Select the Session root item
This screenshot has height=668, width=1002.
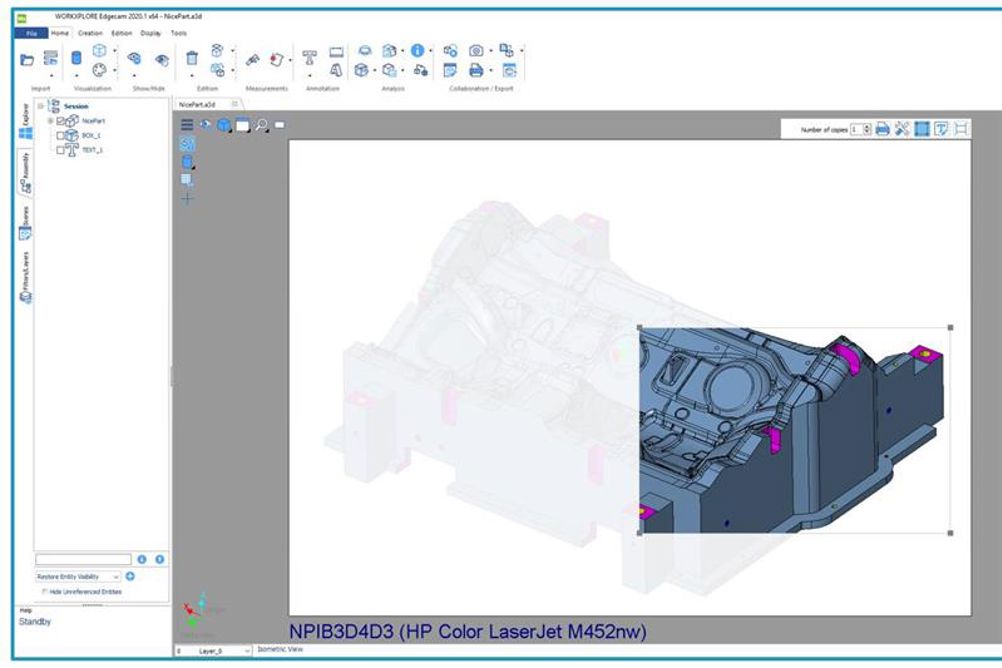pos(76,106)
